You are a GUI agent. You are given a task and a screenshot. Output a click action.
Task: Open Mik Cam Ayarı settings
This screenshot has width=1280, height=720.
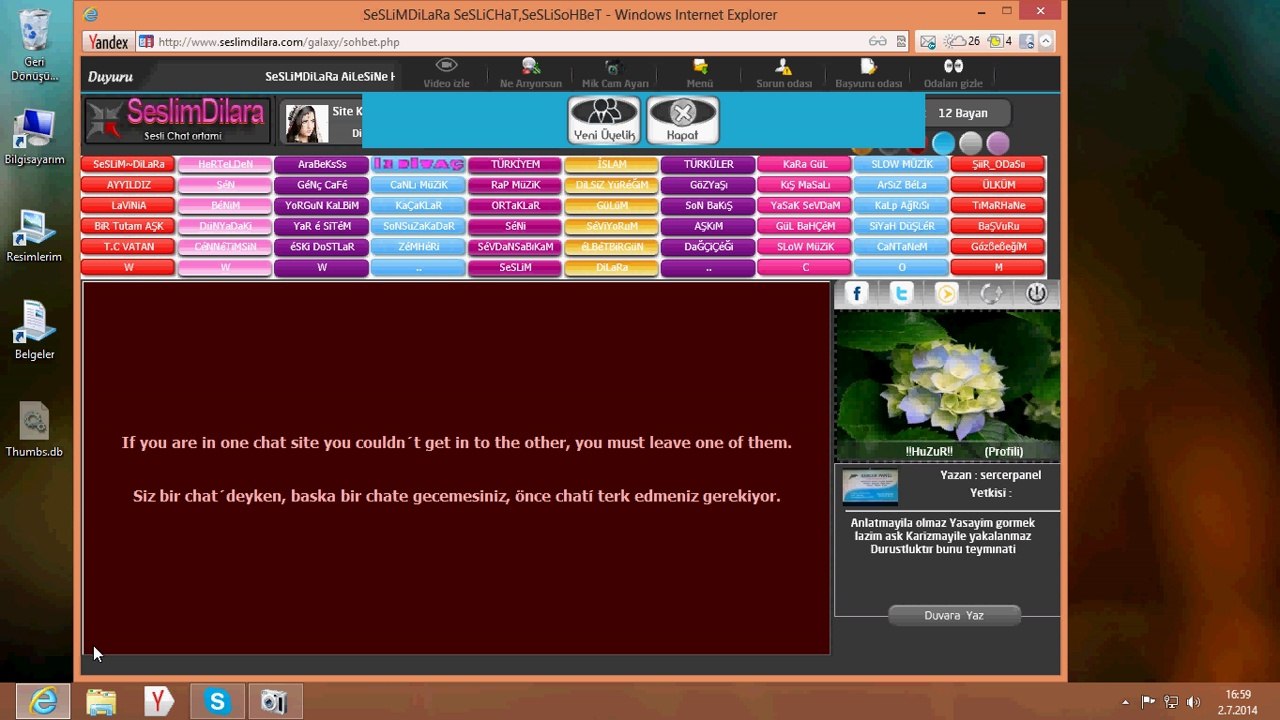[x=615, y=74]
